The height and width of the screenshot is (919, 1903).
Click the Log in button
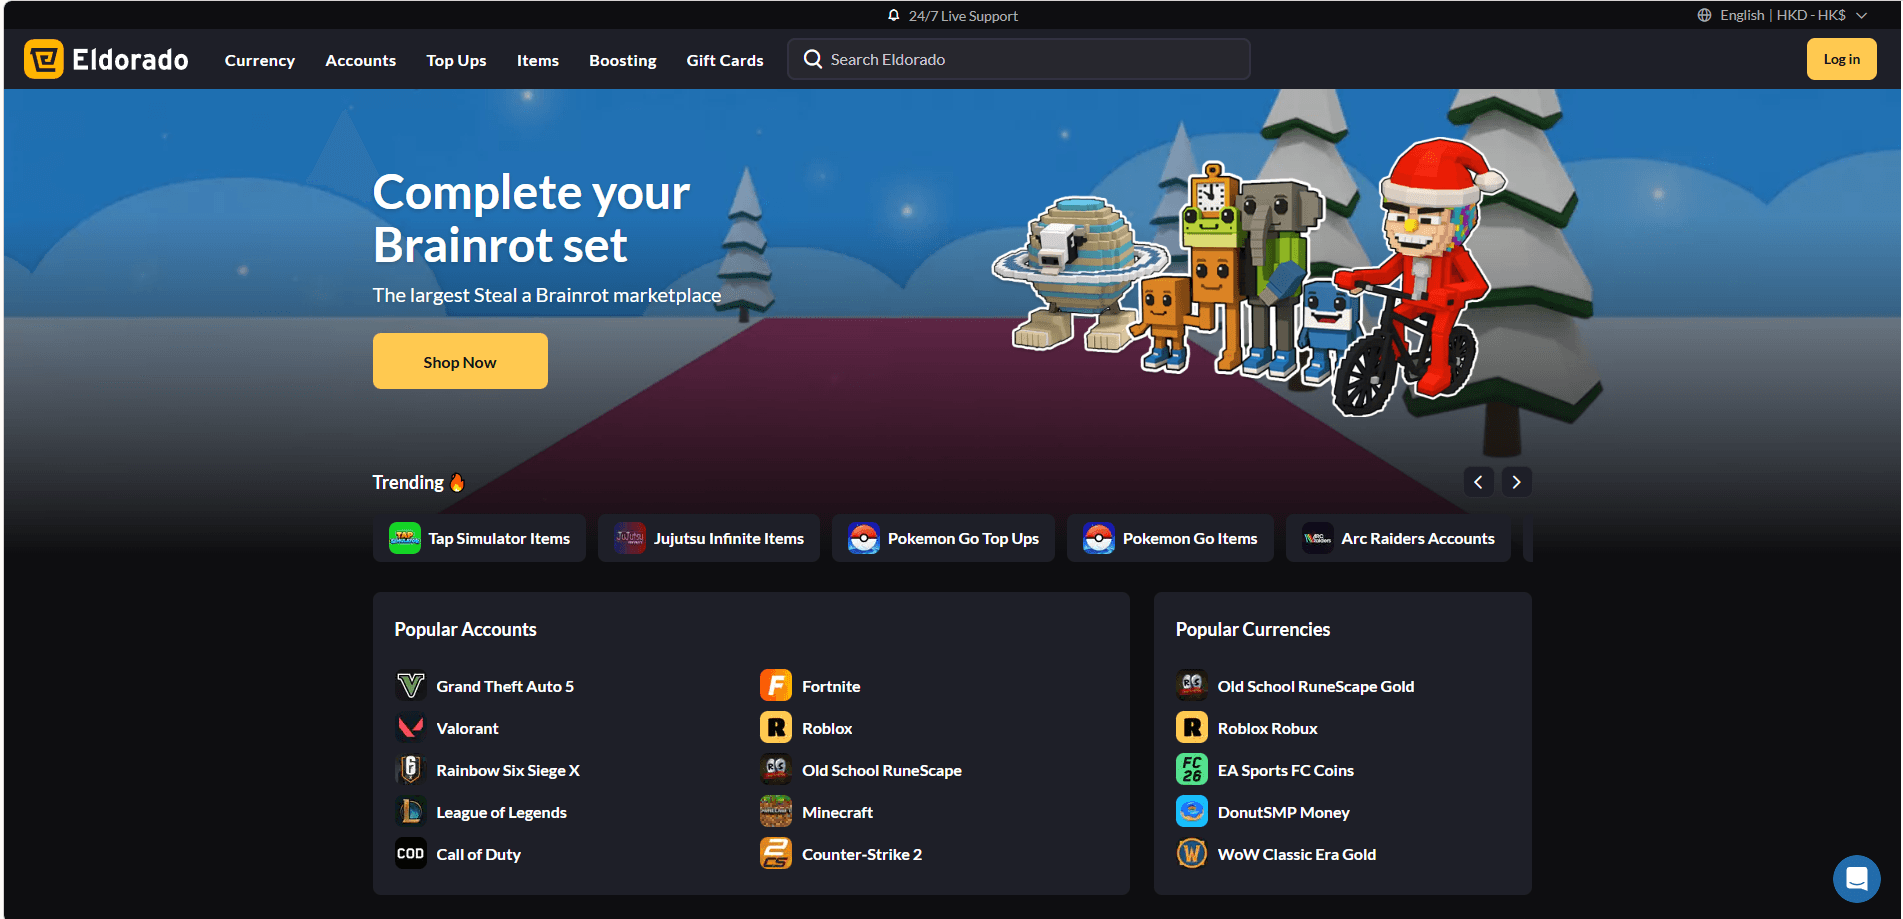1840,60
